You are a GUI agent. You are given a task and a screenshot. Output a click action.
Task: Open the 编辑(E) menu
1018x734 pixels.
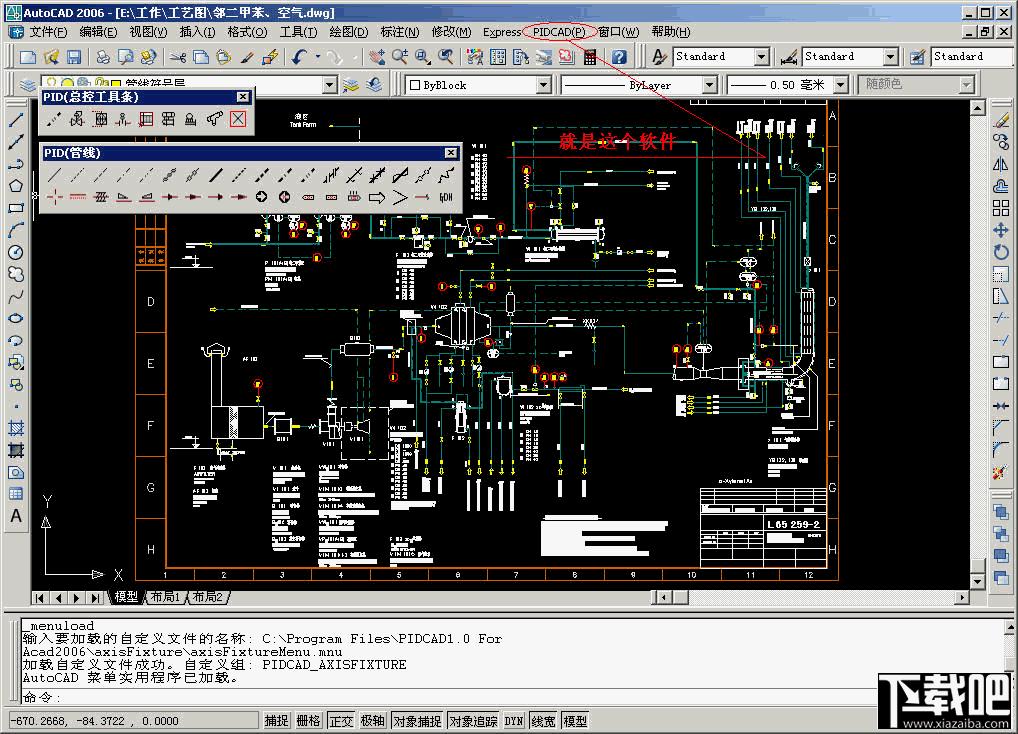[97, 32]
